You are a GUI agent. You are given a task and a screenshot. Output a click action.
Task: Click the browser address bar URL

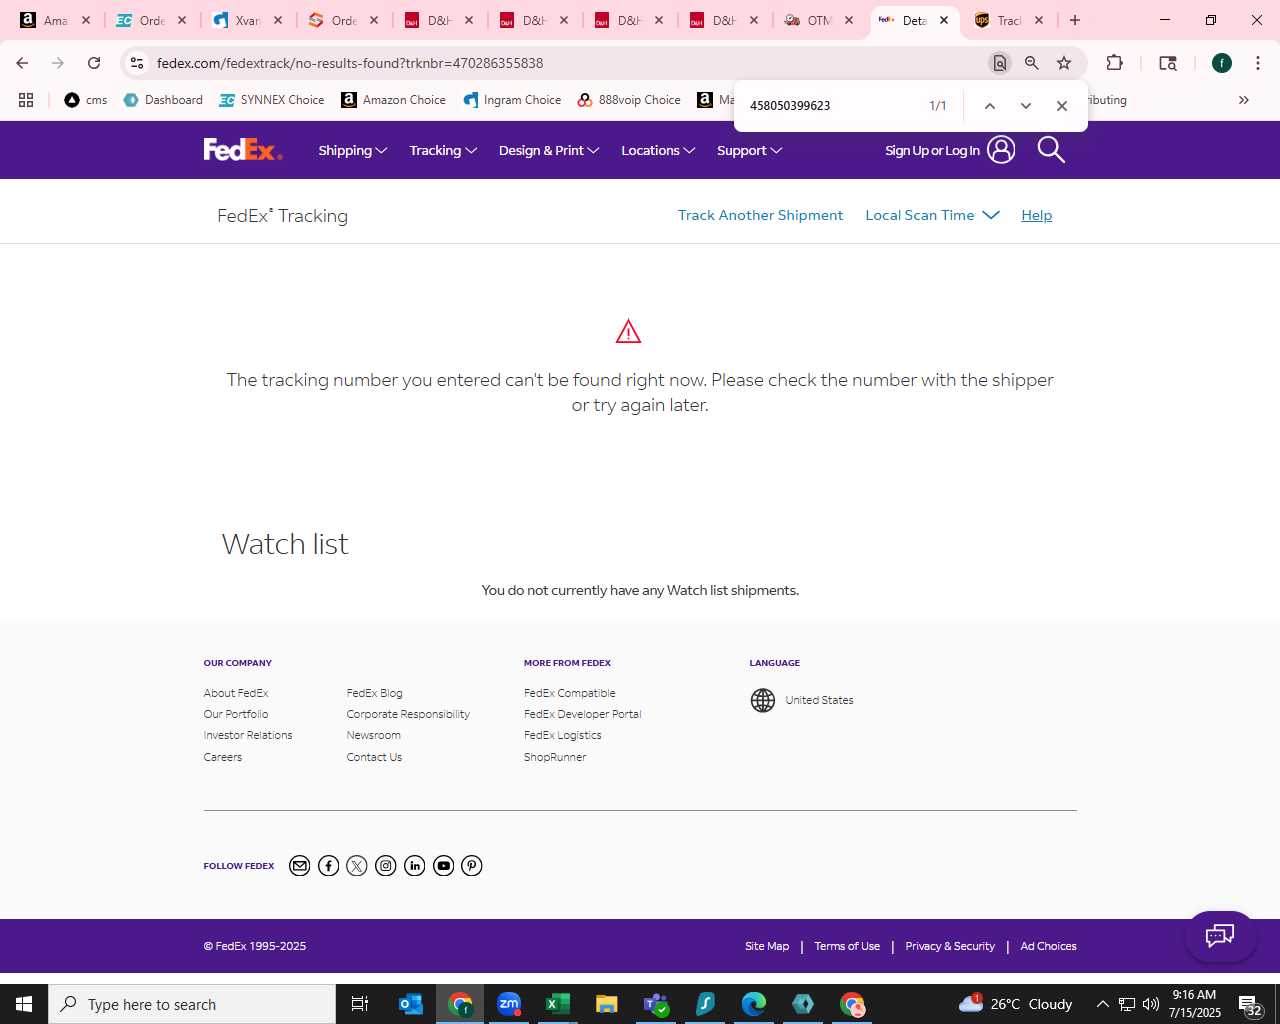point(350,63)
